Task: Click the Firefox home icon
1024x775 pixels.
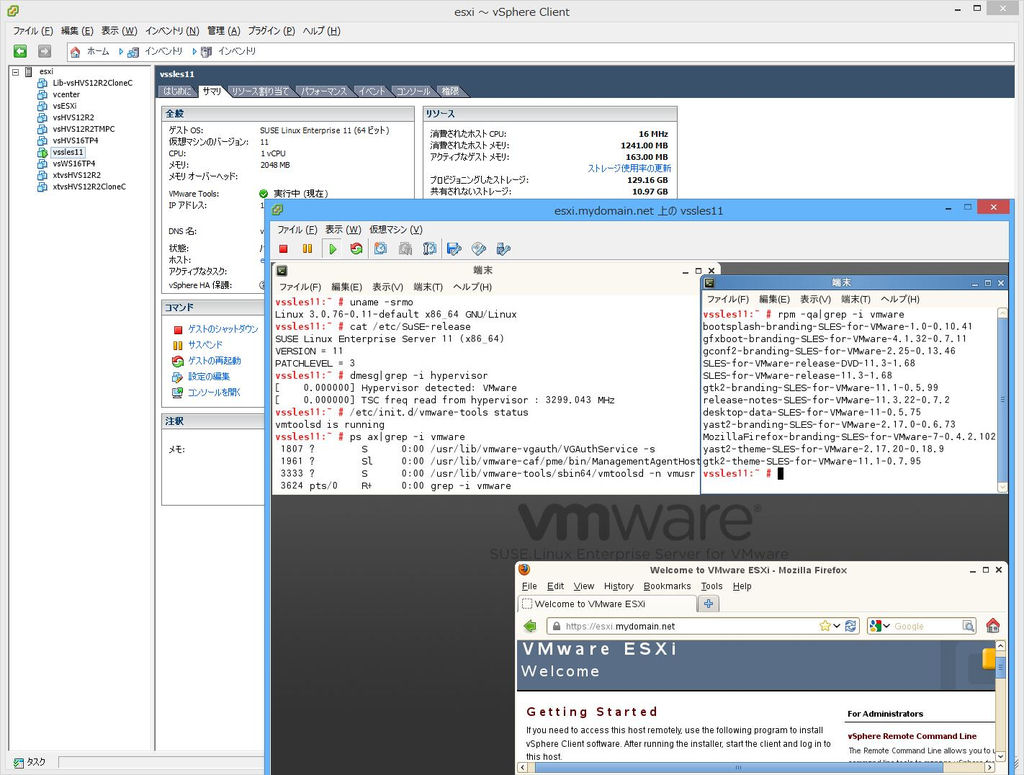Action: [x=993, y=625]
